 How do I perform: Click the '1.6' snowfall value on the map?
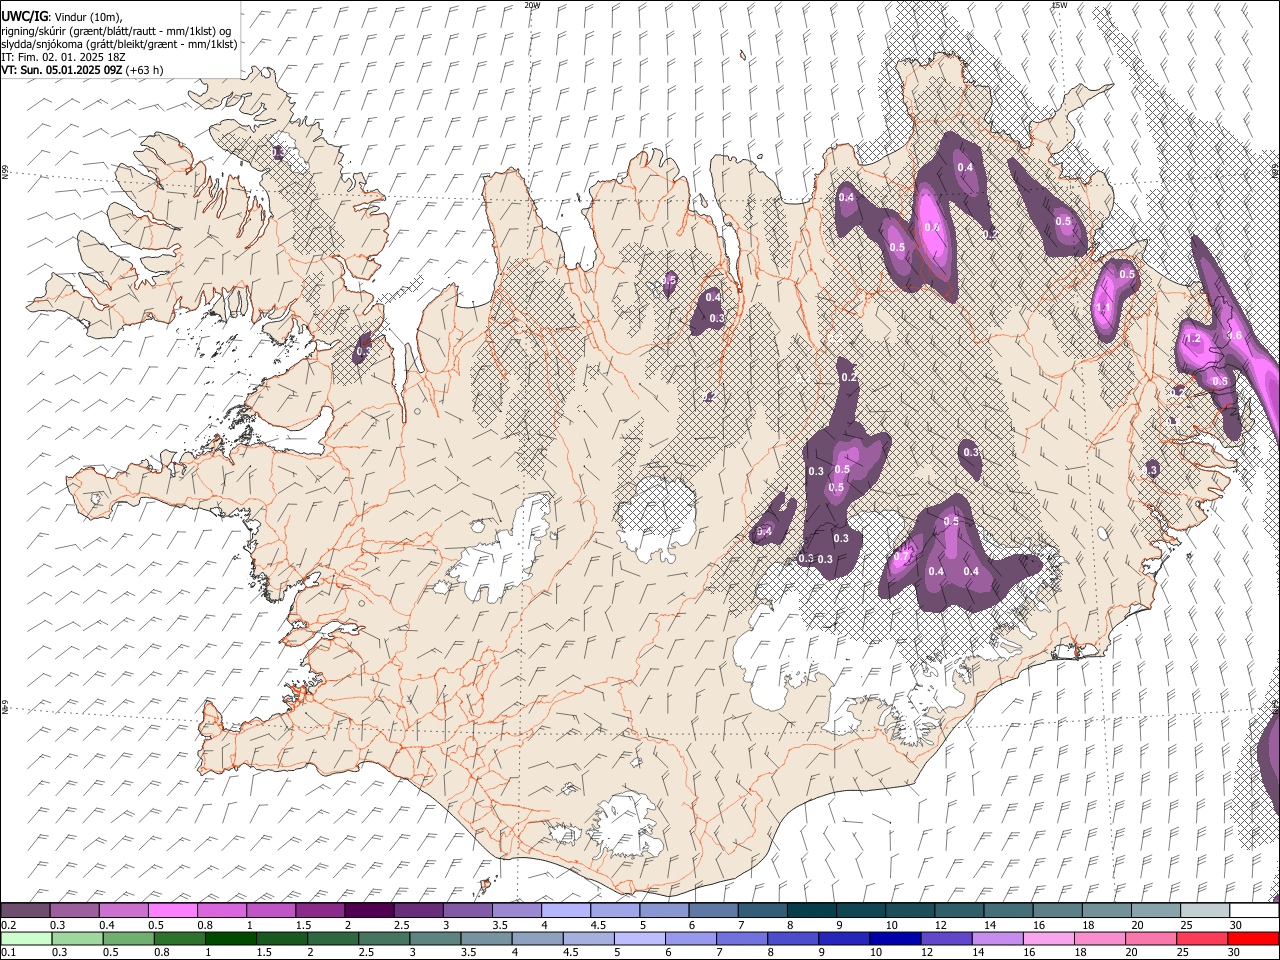pyautogui.click(x=1234, y=336)
